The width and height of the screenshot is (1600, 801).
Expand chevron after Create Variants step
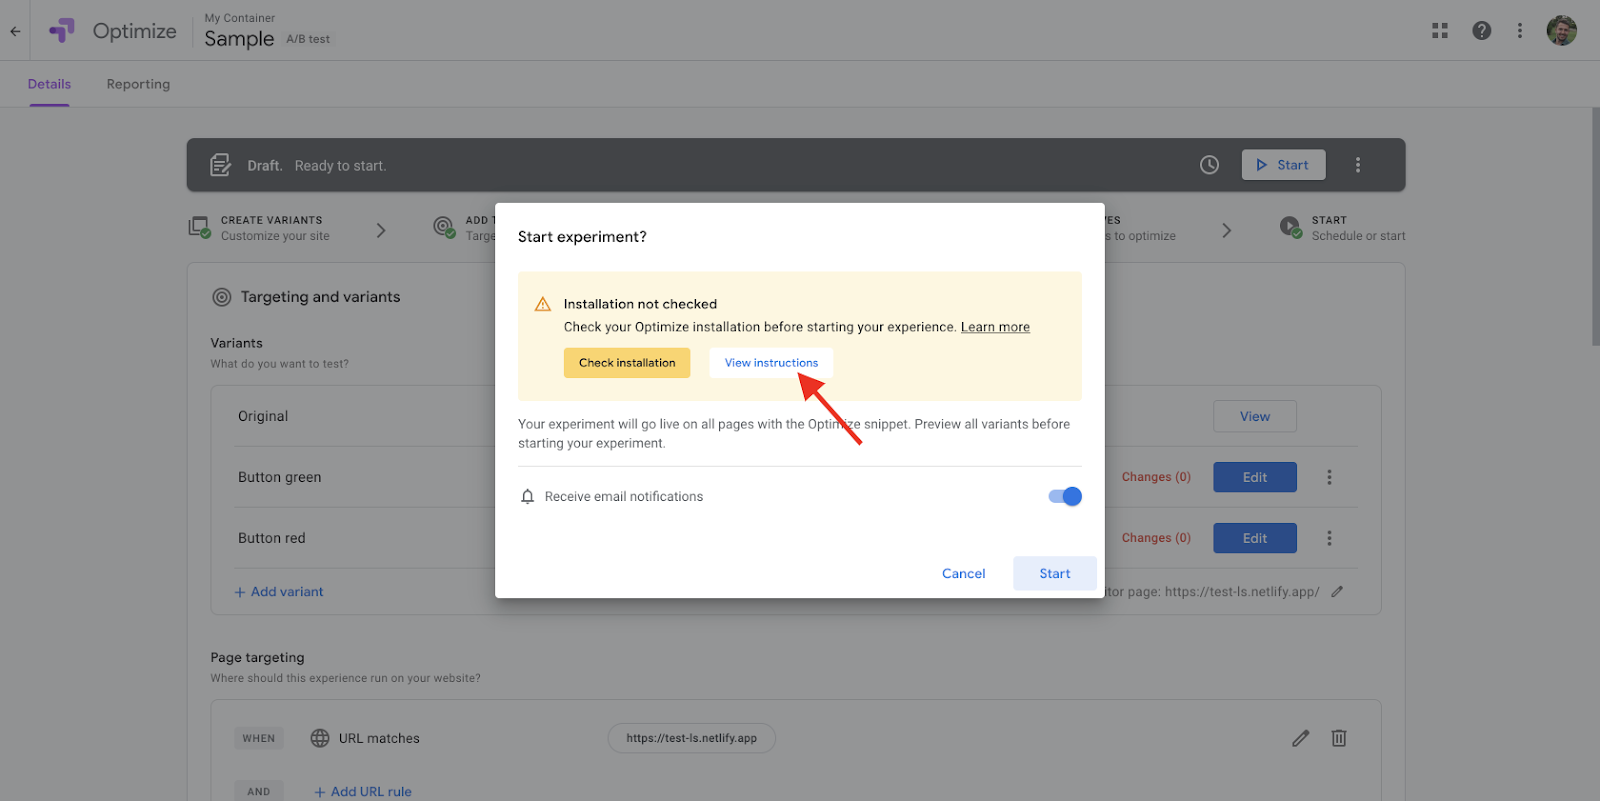[381, 230]
